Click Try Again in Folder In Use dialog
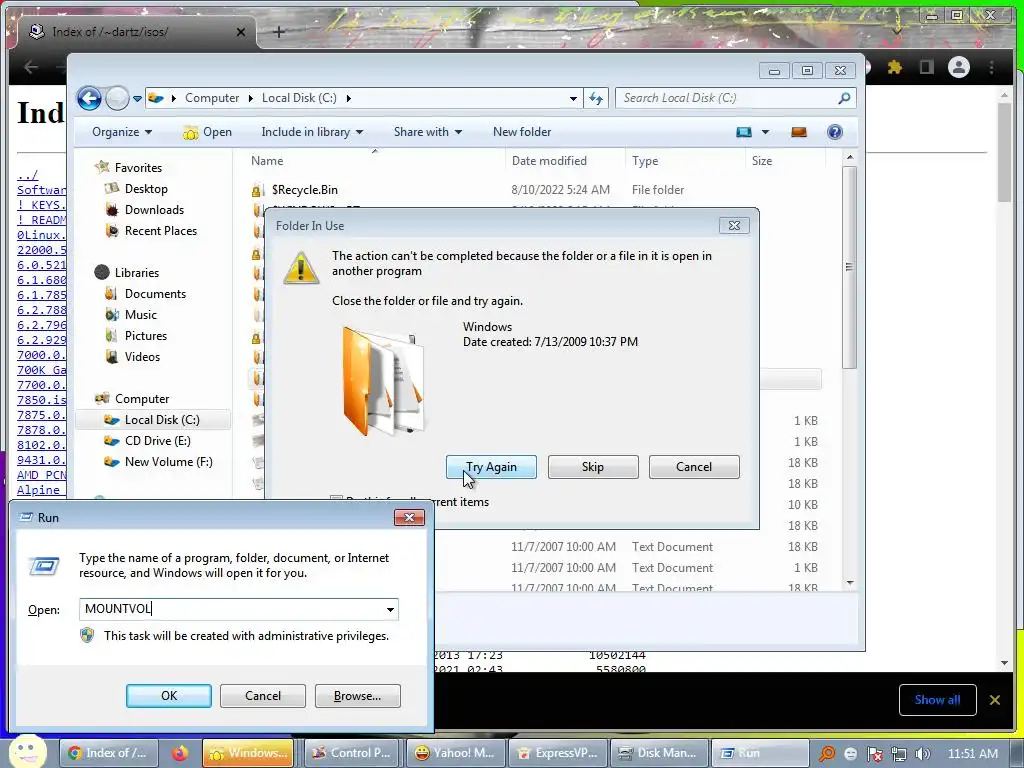 pyautogui.click(x=491, y=467)
